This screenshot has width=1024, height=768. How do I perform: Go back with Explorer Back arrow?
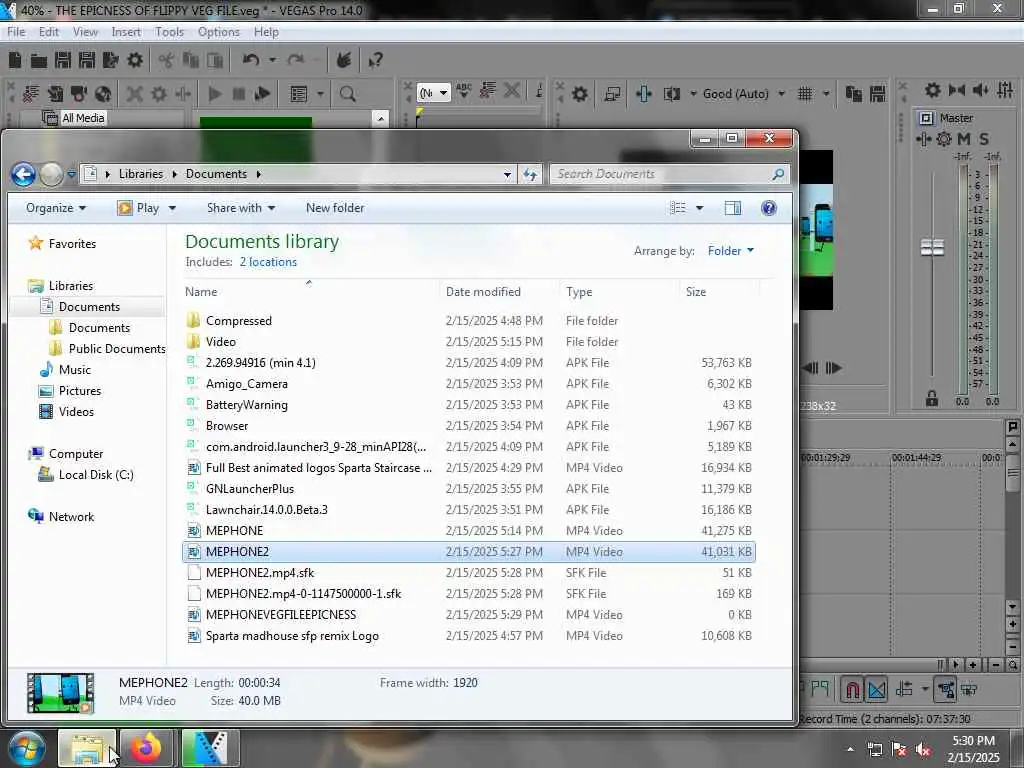click(24, 174)
